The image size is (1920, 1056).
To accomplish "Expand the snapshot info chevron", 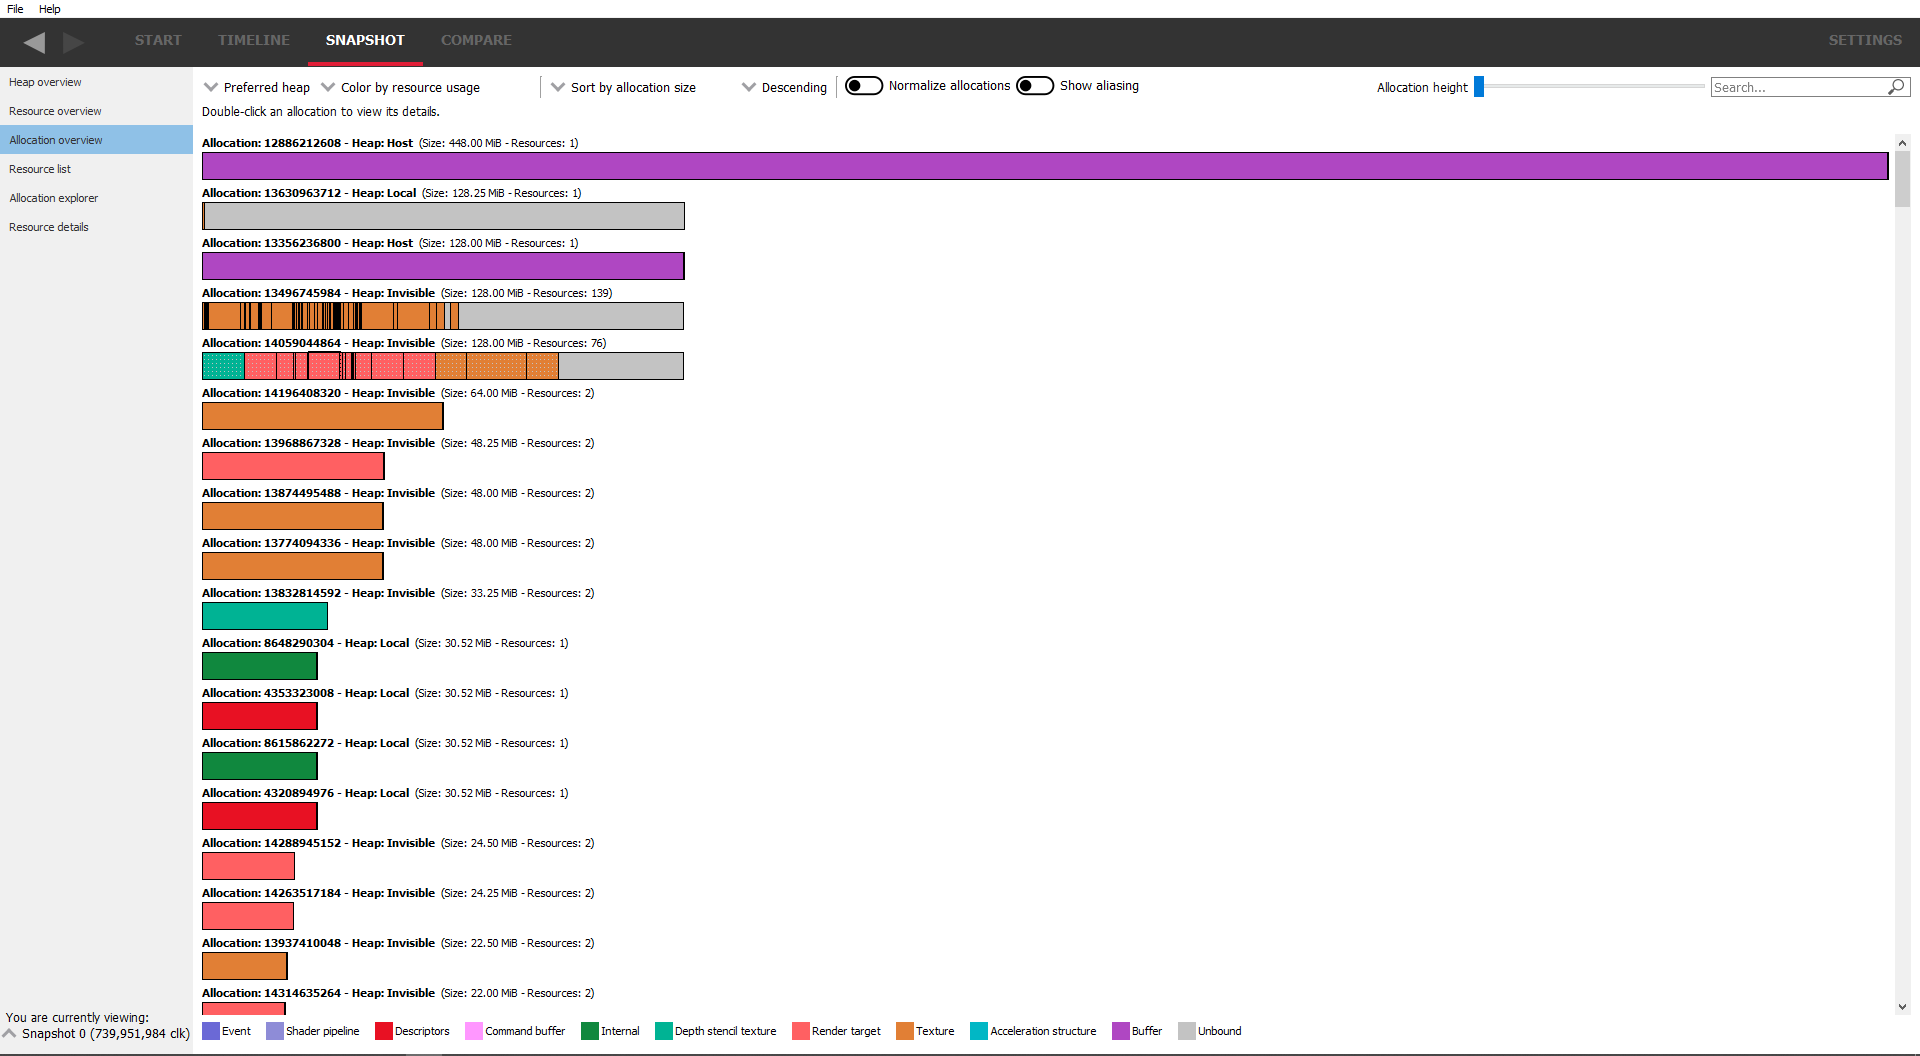I will (x=10, y=1033).
